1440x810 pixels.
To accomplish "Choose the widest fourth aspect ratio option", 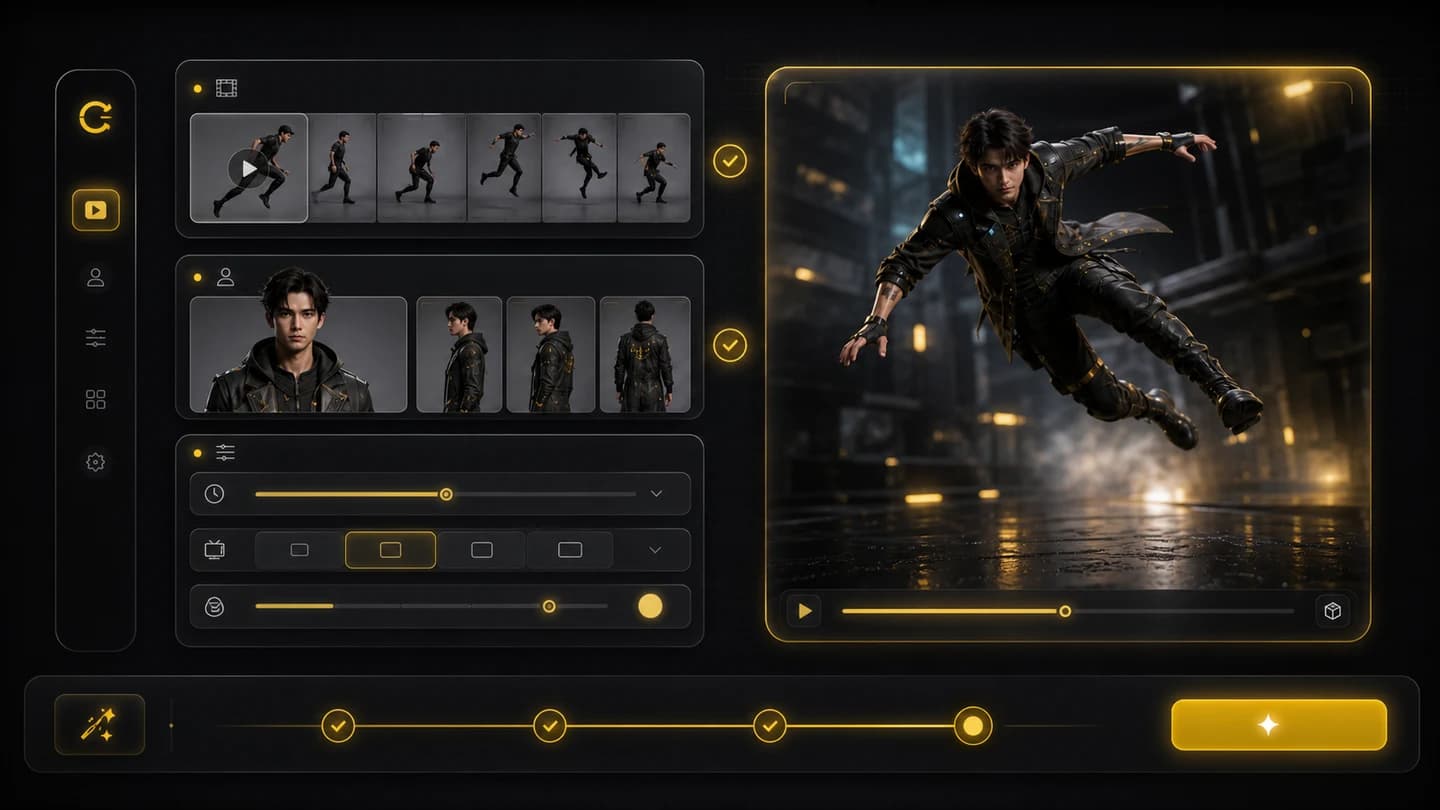I will tap(570, 550).
